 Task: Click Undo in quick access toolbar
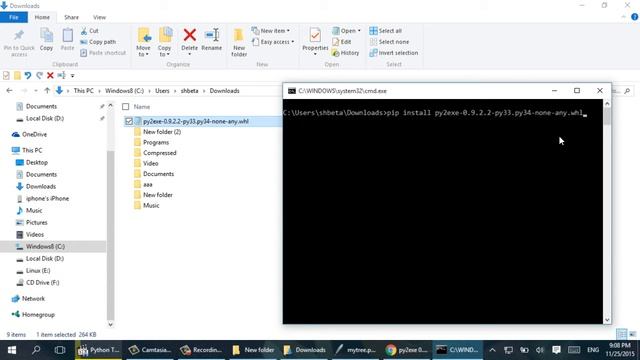pyautogui.click(x=28, y=76)
